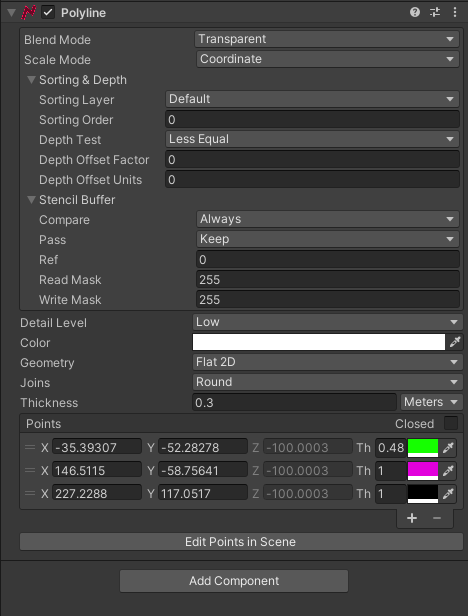Open the Blend Mode dropdown set to Transparent

tap(327, 39)
